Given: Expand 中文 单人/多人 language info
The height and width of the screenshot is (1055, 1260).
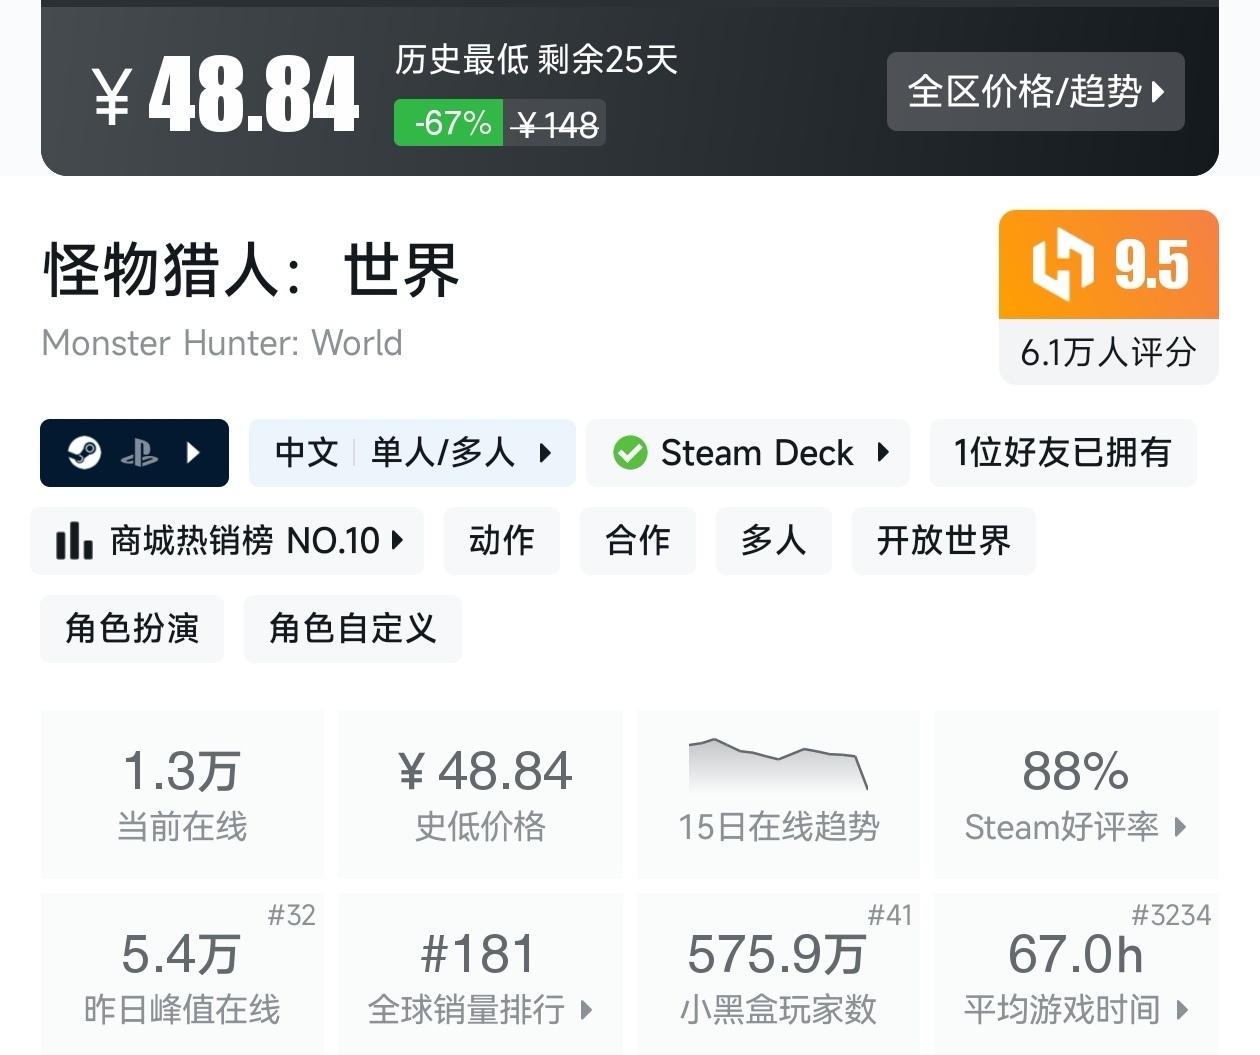Looking at the screenshot, I should [412, 453].
